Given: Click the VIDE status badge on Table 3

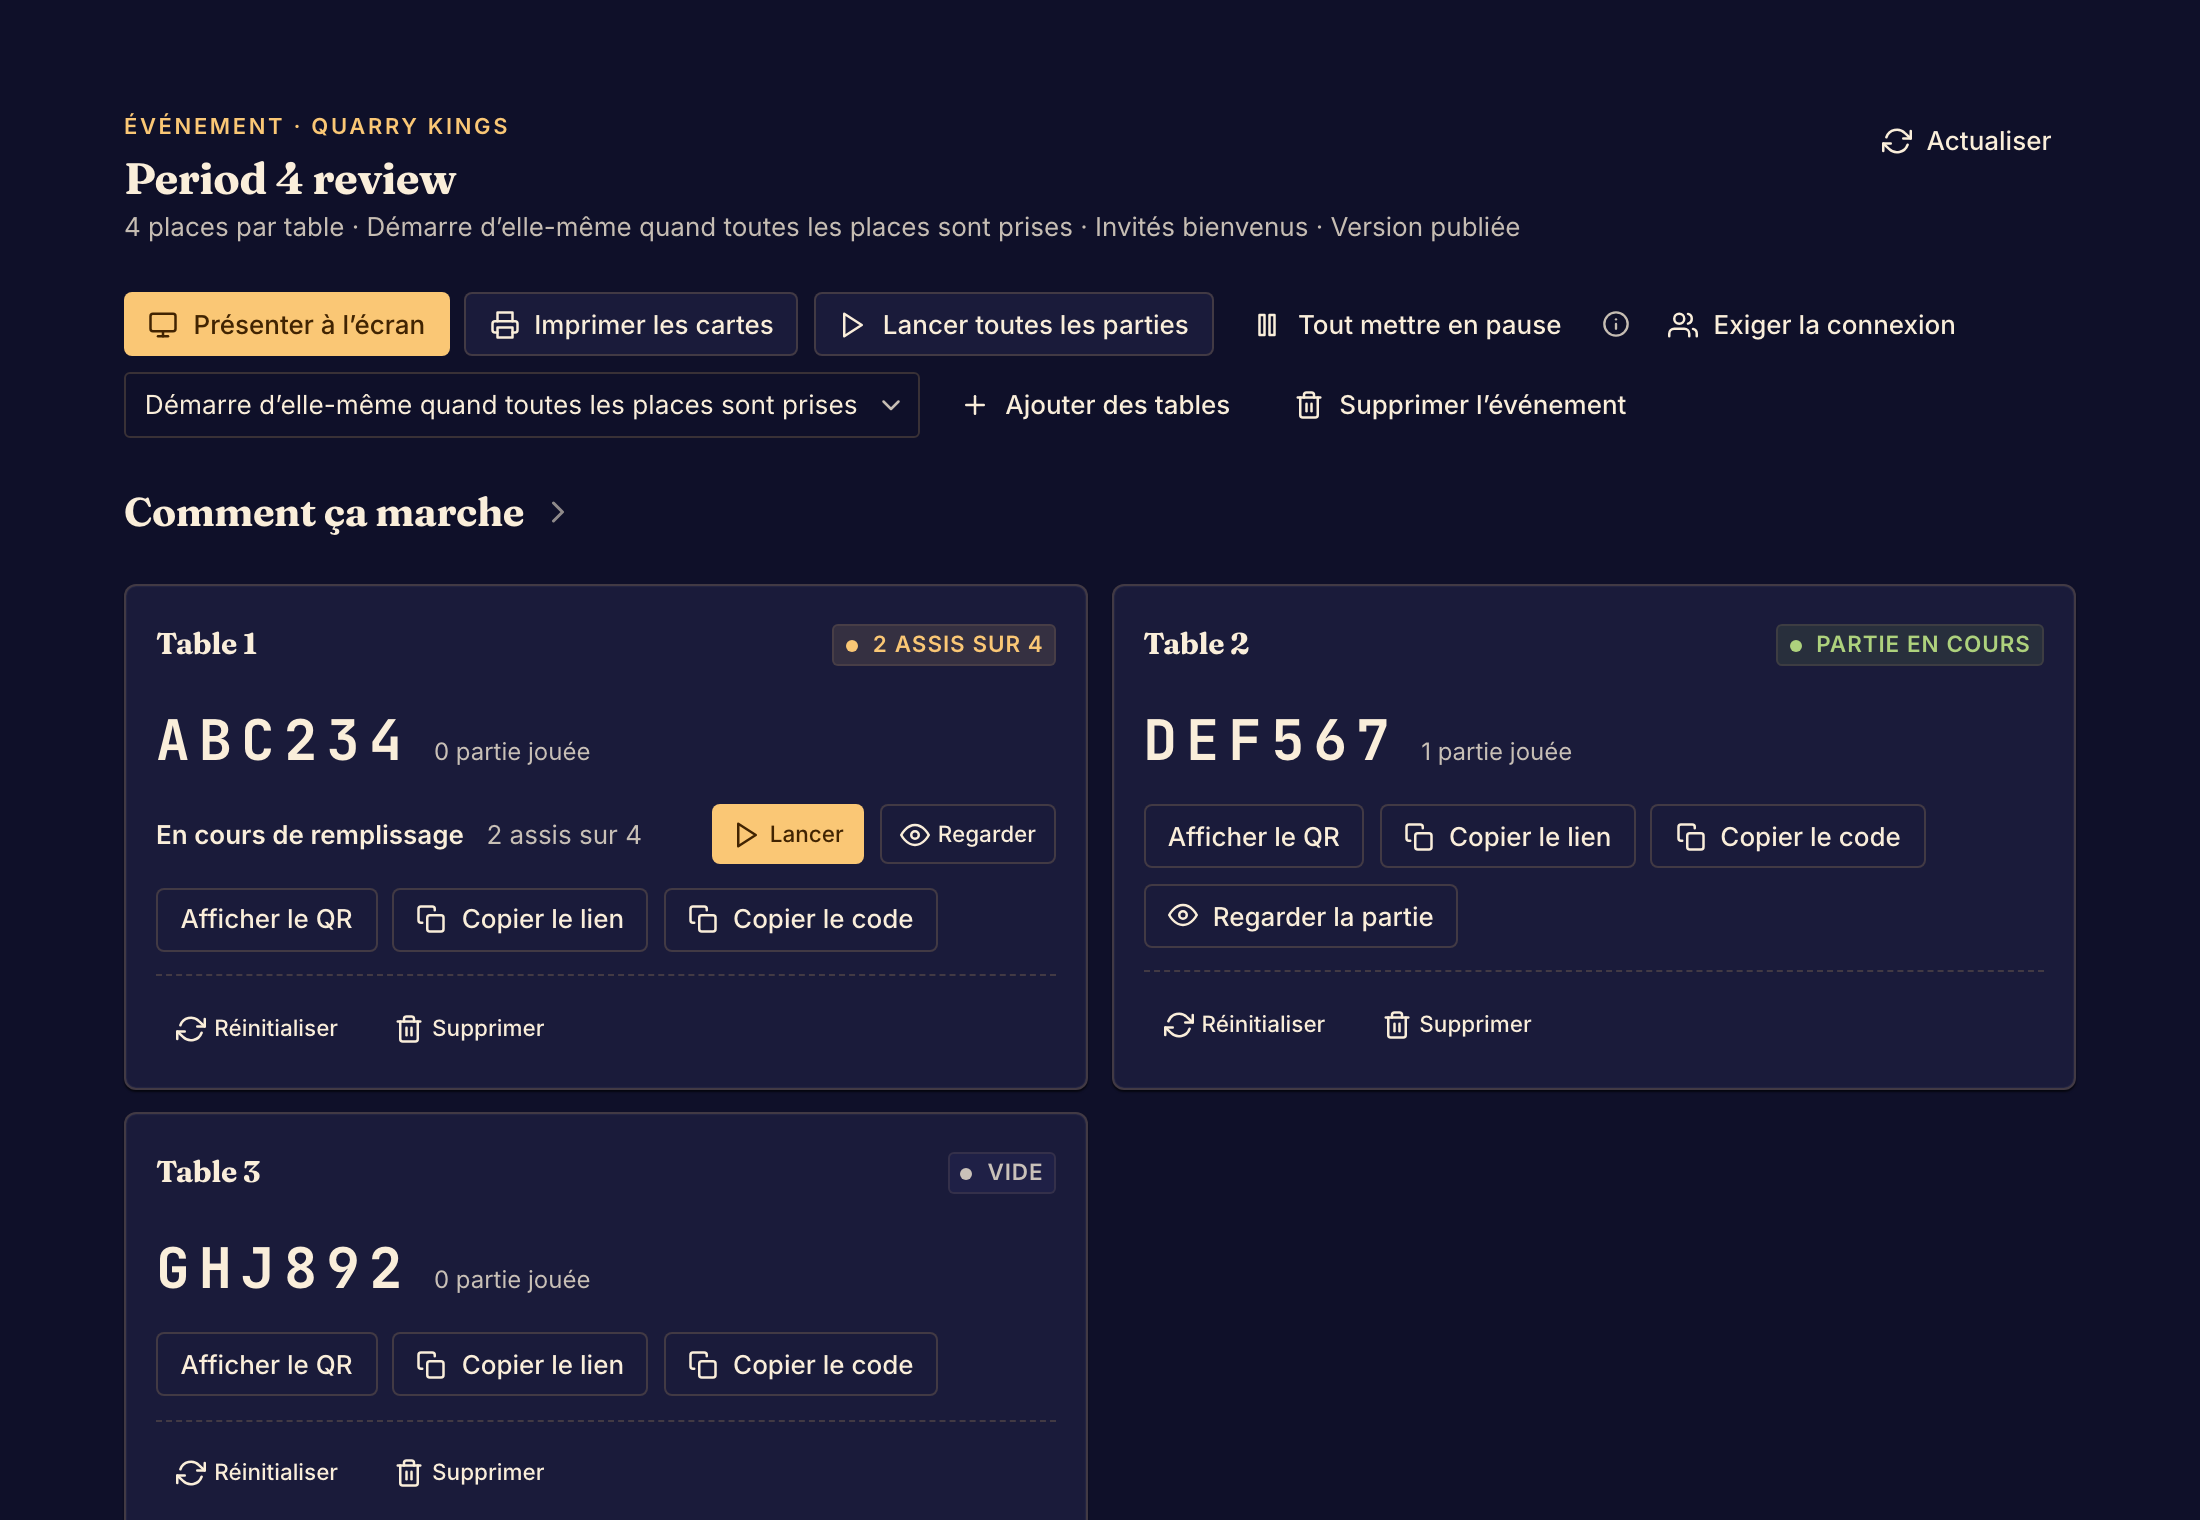Looking at the screenshot, I should (1002, 1172).
